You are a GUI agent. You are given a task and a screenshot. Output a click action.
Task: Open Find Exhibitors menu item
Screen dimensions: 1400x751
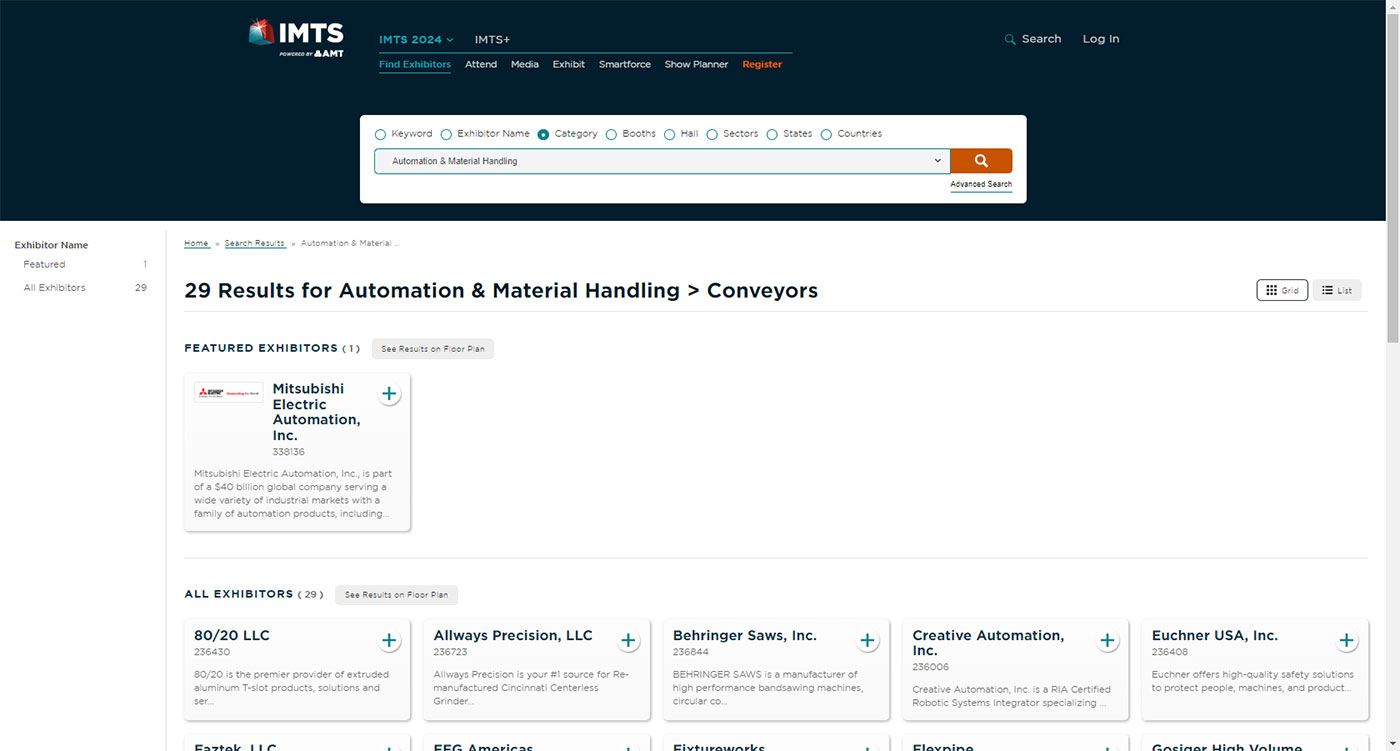click(415, 64)
